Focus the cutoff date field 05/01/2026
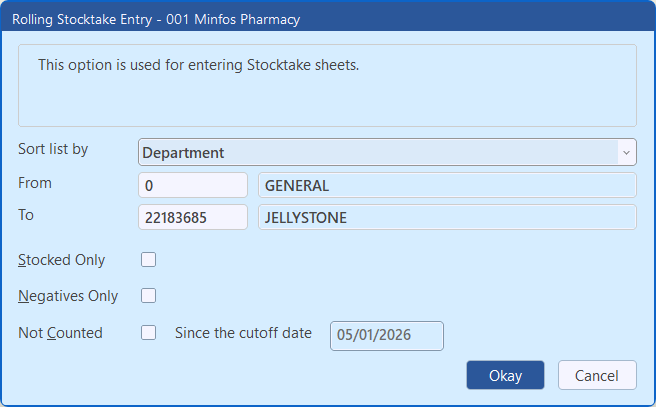Screen dimensions: 656x407 pyautogui.click(x=386, y=335)
